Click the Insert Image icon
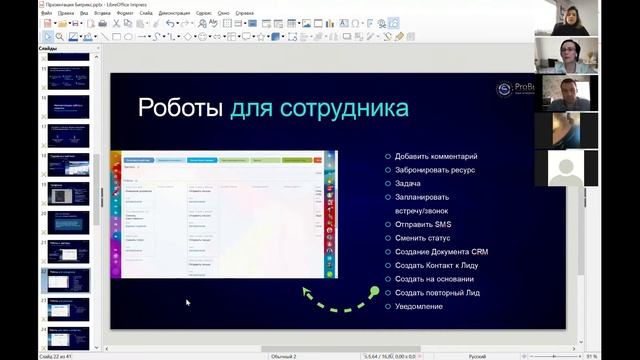 (306, 24)
